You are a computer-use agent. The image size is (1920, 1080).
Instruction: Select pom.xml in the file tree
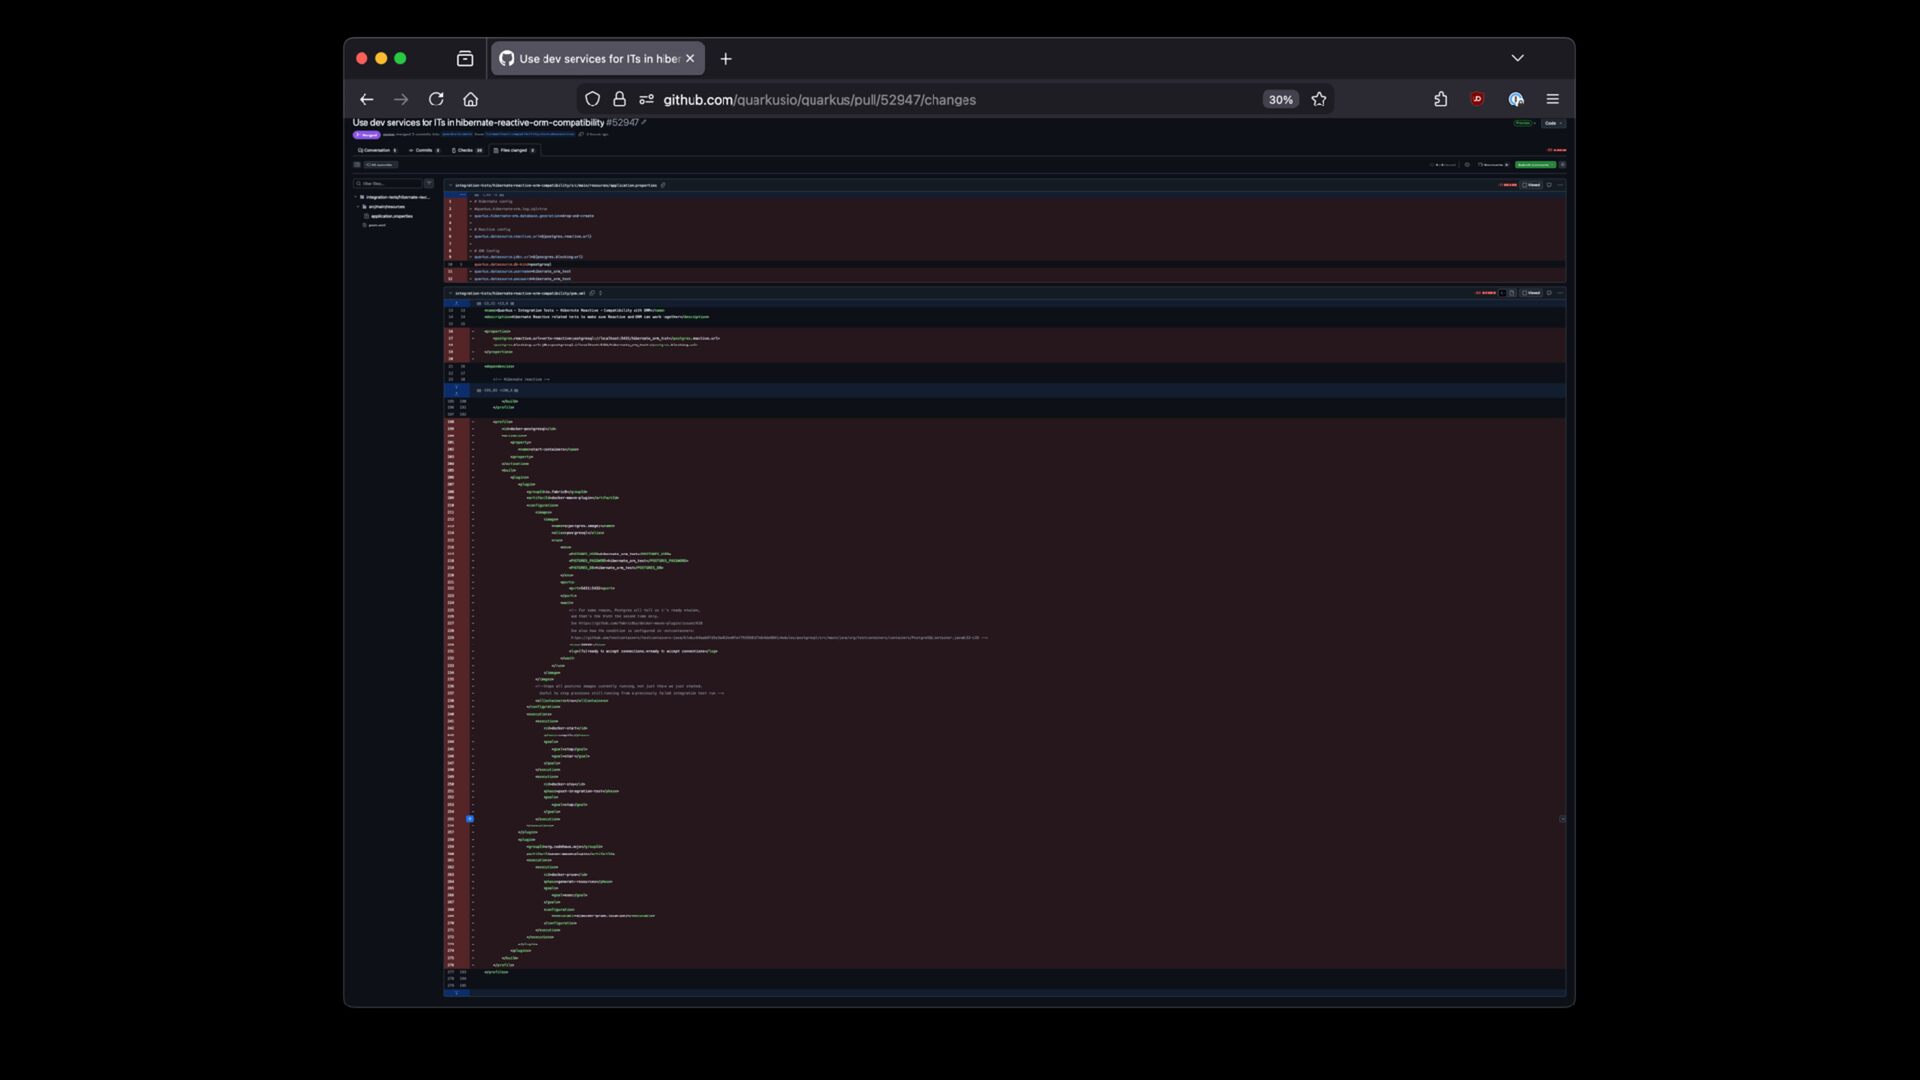point(377,225)
